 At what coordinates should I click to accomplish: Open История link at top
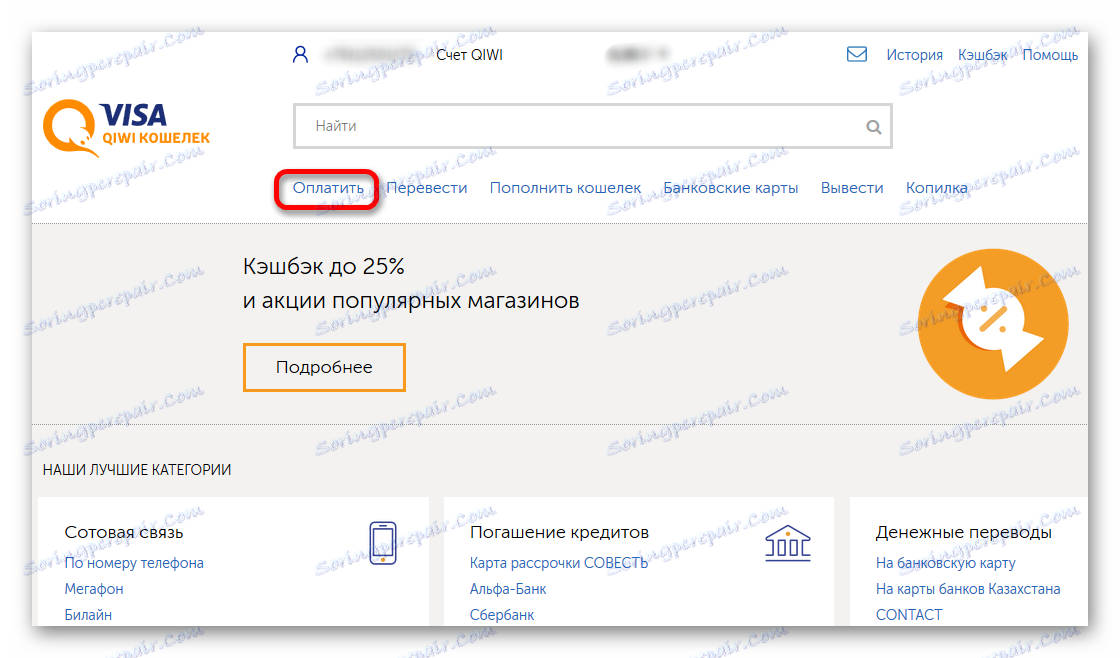coord(914,55)
